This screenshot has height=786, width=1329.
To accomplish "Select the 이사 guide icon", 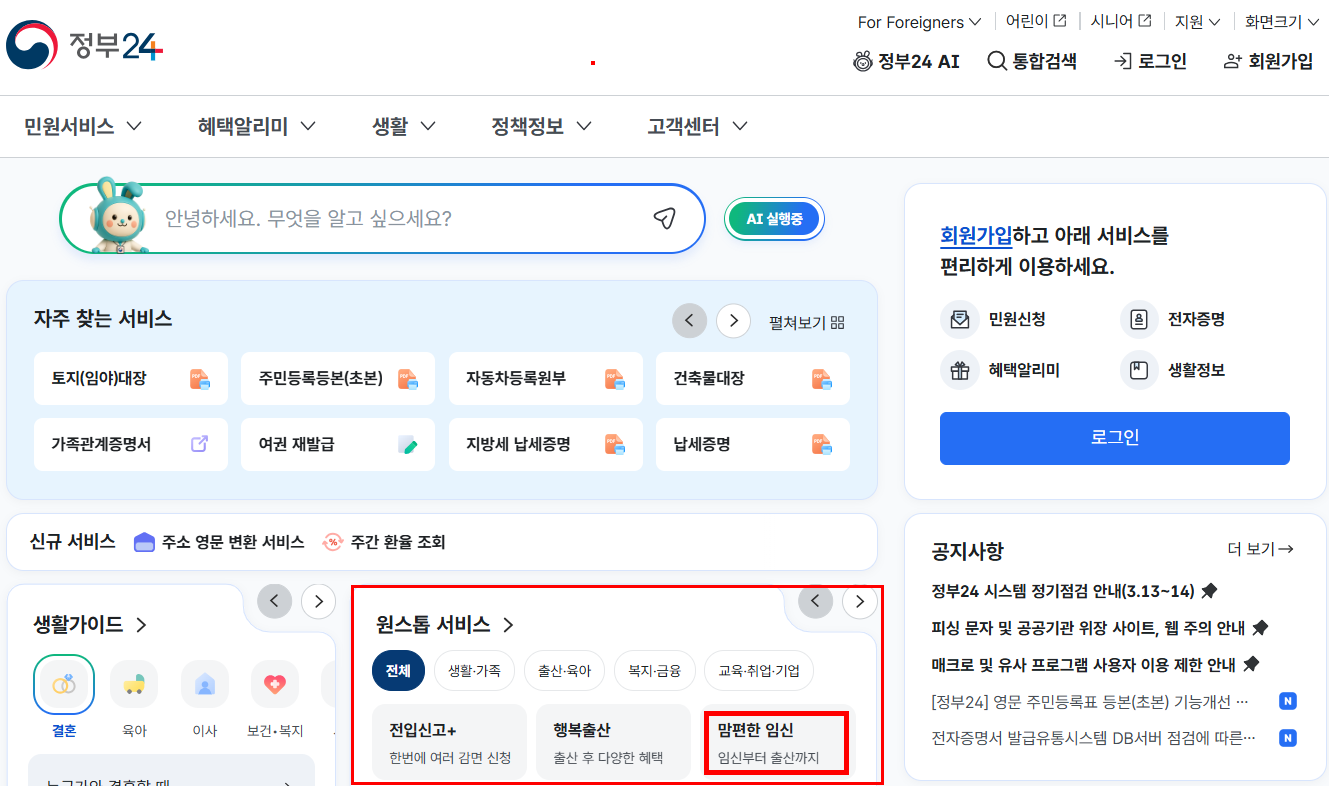I will tap(204, 684).
